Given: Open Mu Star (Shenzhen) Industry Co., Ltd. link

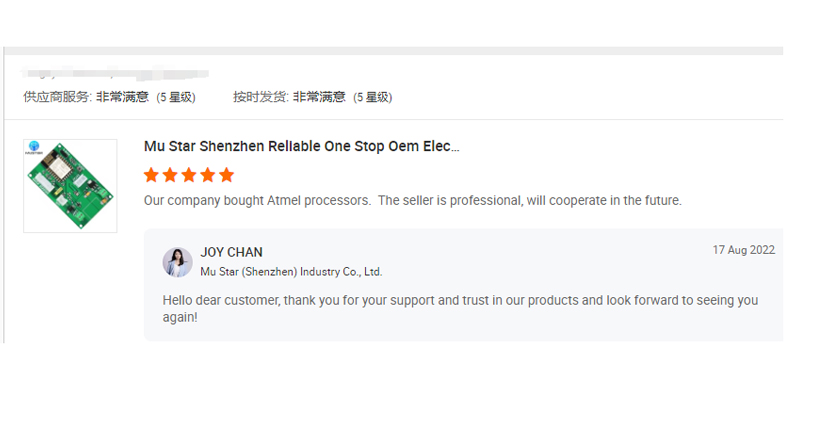Looking at the screenshot, I should pyautogui.click(x=291, y=271).
